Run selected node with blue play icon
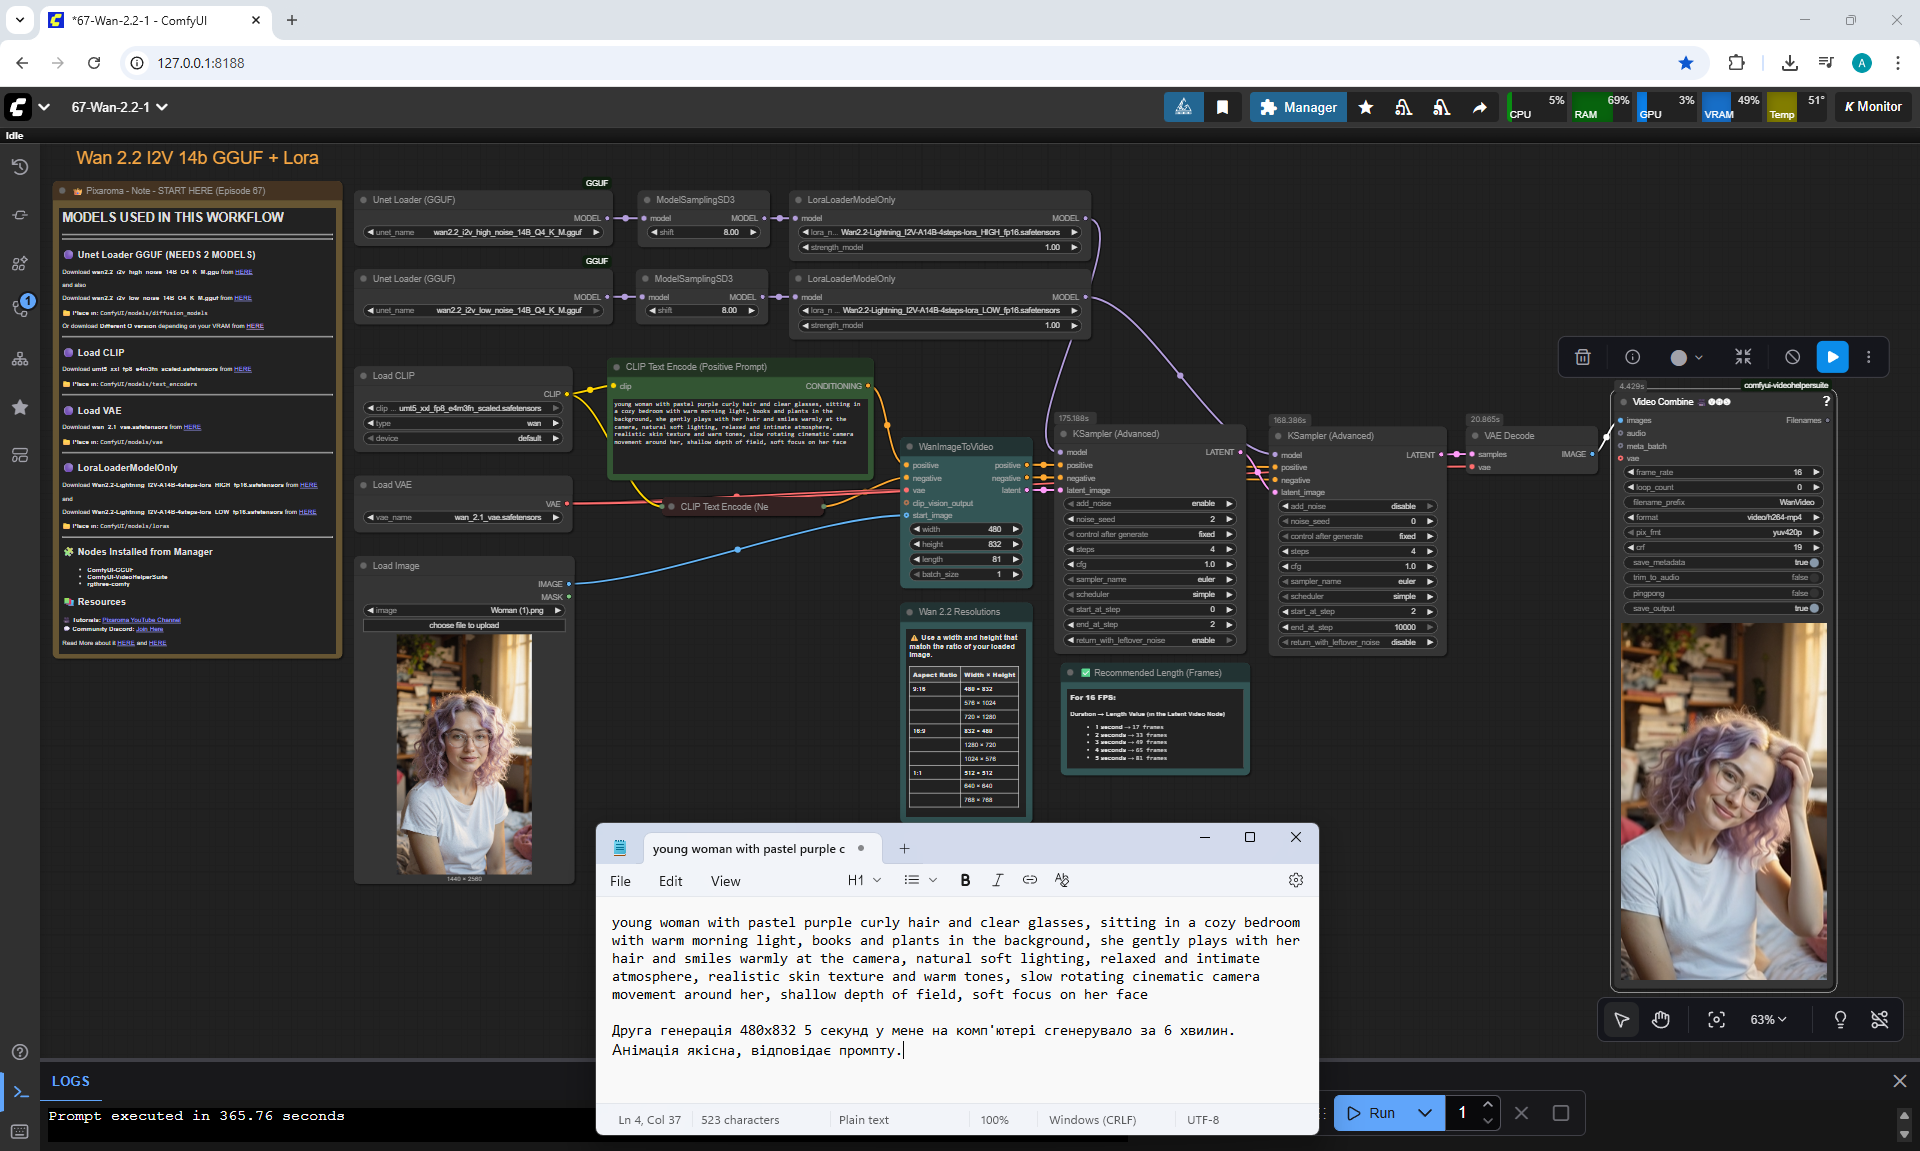Image resolution: width=1920 pixels, height=1151 pixels. (1832, 357)
